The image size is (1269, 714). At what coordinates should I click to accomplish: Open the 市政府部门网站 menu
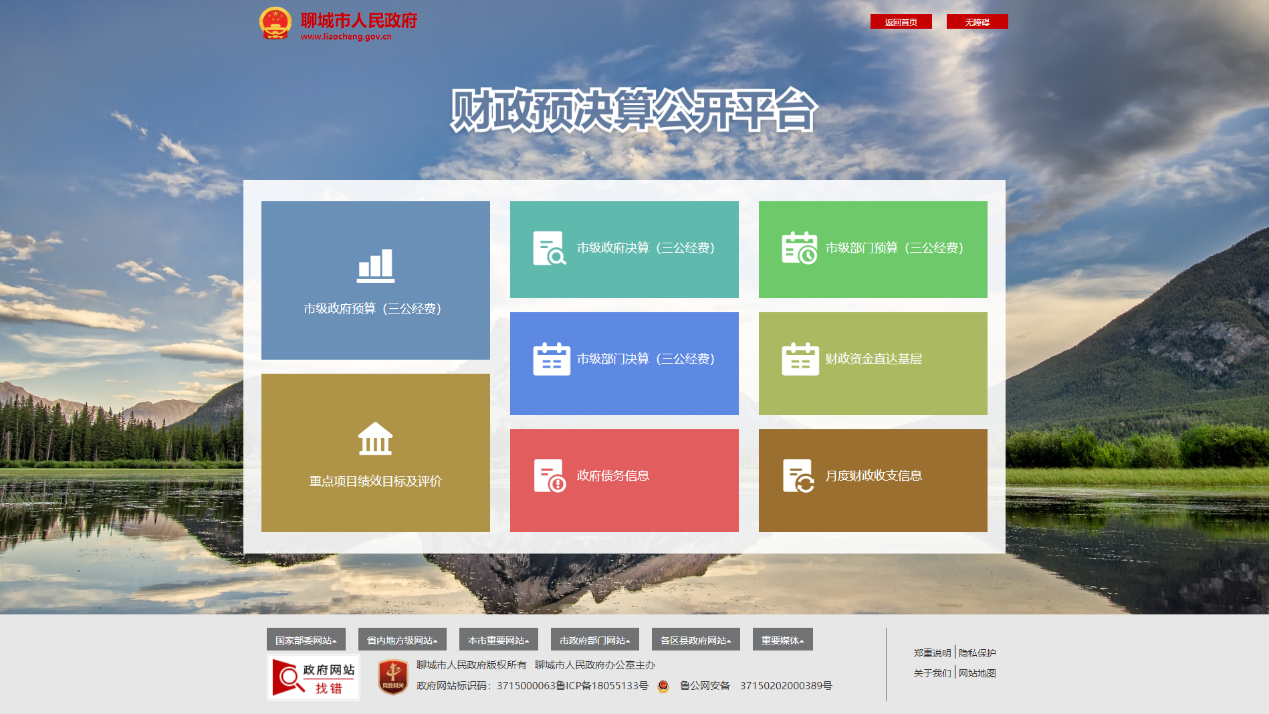pyautogui.click(x=592, y=638)
